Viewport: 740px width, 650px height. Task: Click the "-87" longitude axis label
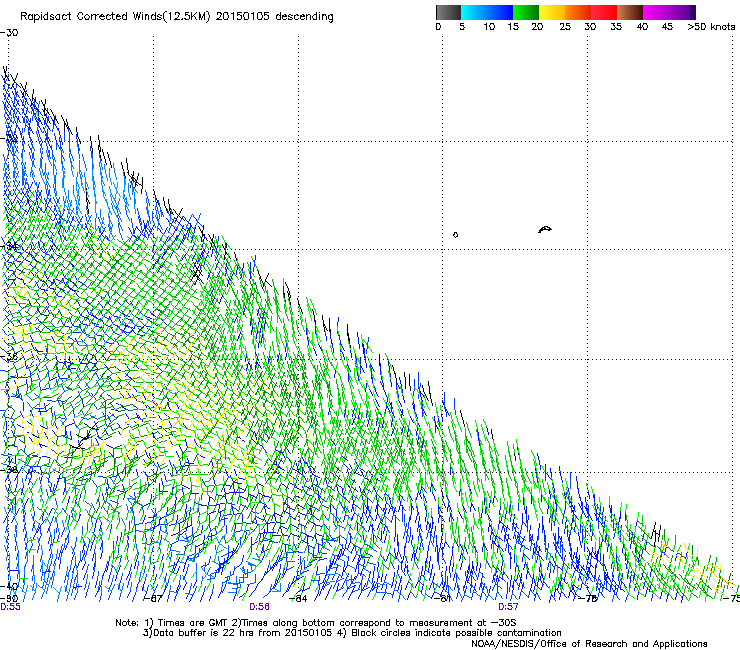click(x=153, y=599)
